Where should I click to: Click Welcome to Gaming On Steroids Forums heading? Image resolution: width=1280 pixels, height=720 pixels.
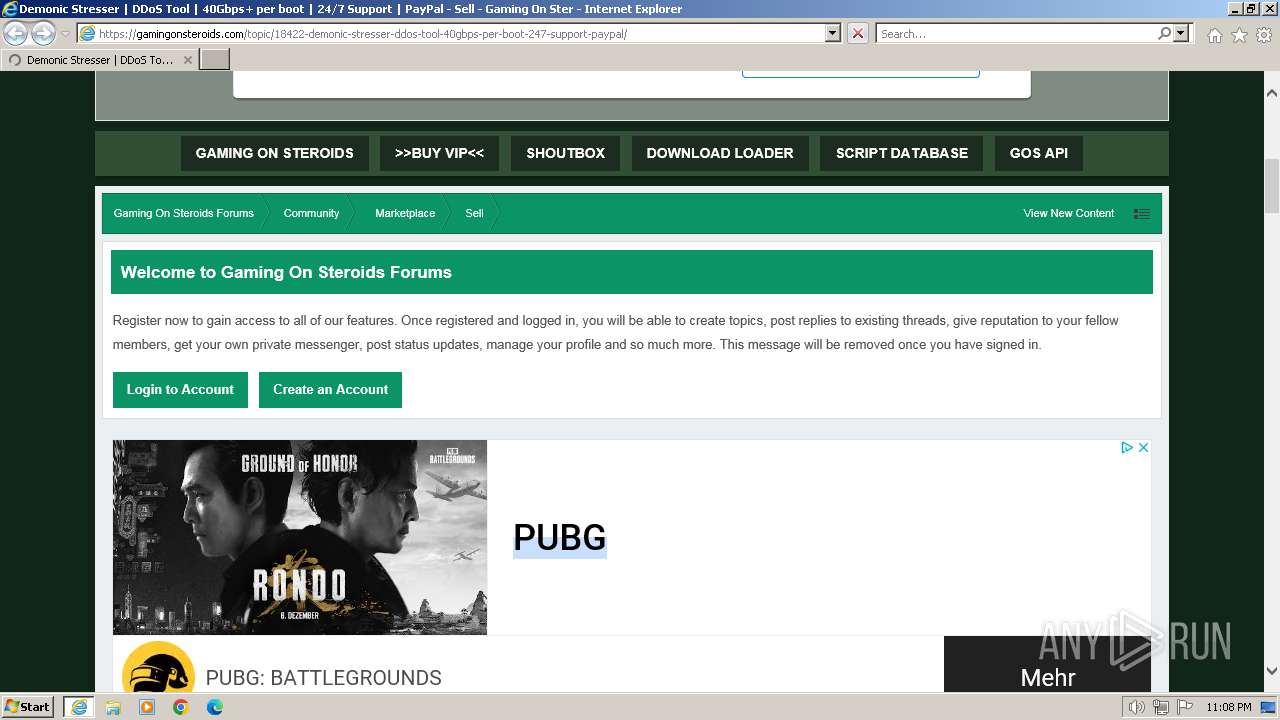tap(286, 272)
